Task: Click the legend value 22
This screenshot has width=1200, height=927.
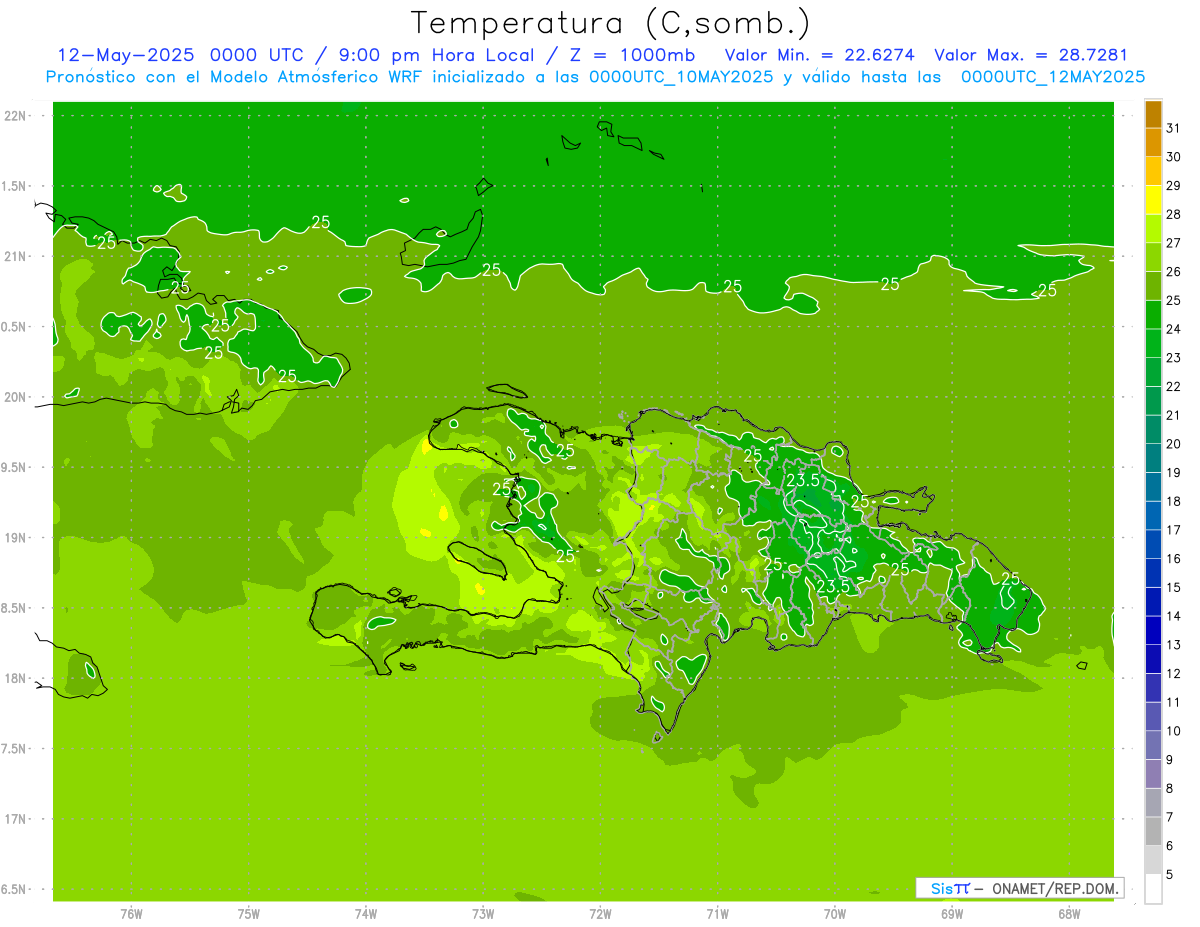Action: coord(1174,386)
